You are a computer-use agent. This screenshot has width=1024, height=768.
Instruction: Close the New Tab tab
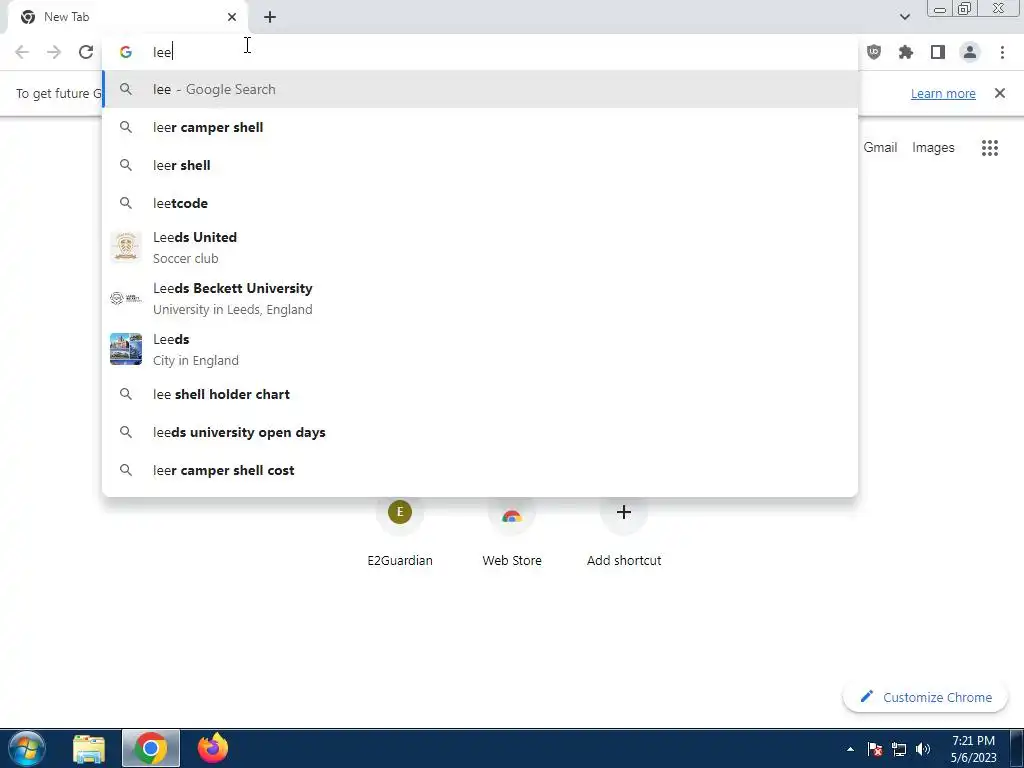pyautogui.click(x=232, y=17)
